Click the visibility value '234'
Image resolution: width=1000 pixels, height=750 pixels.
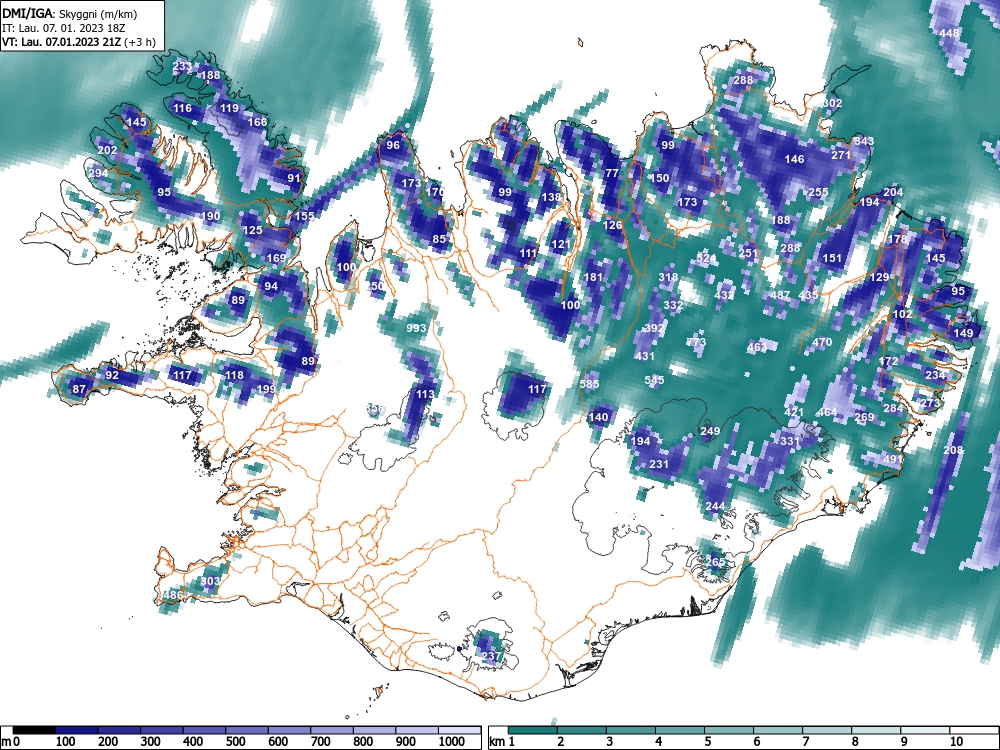coord(936,375)
